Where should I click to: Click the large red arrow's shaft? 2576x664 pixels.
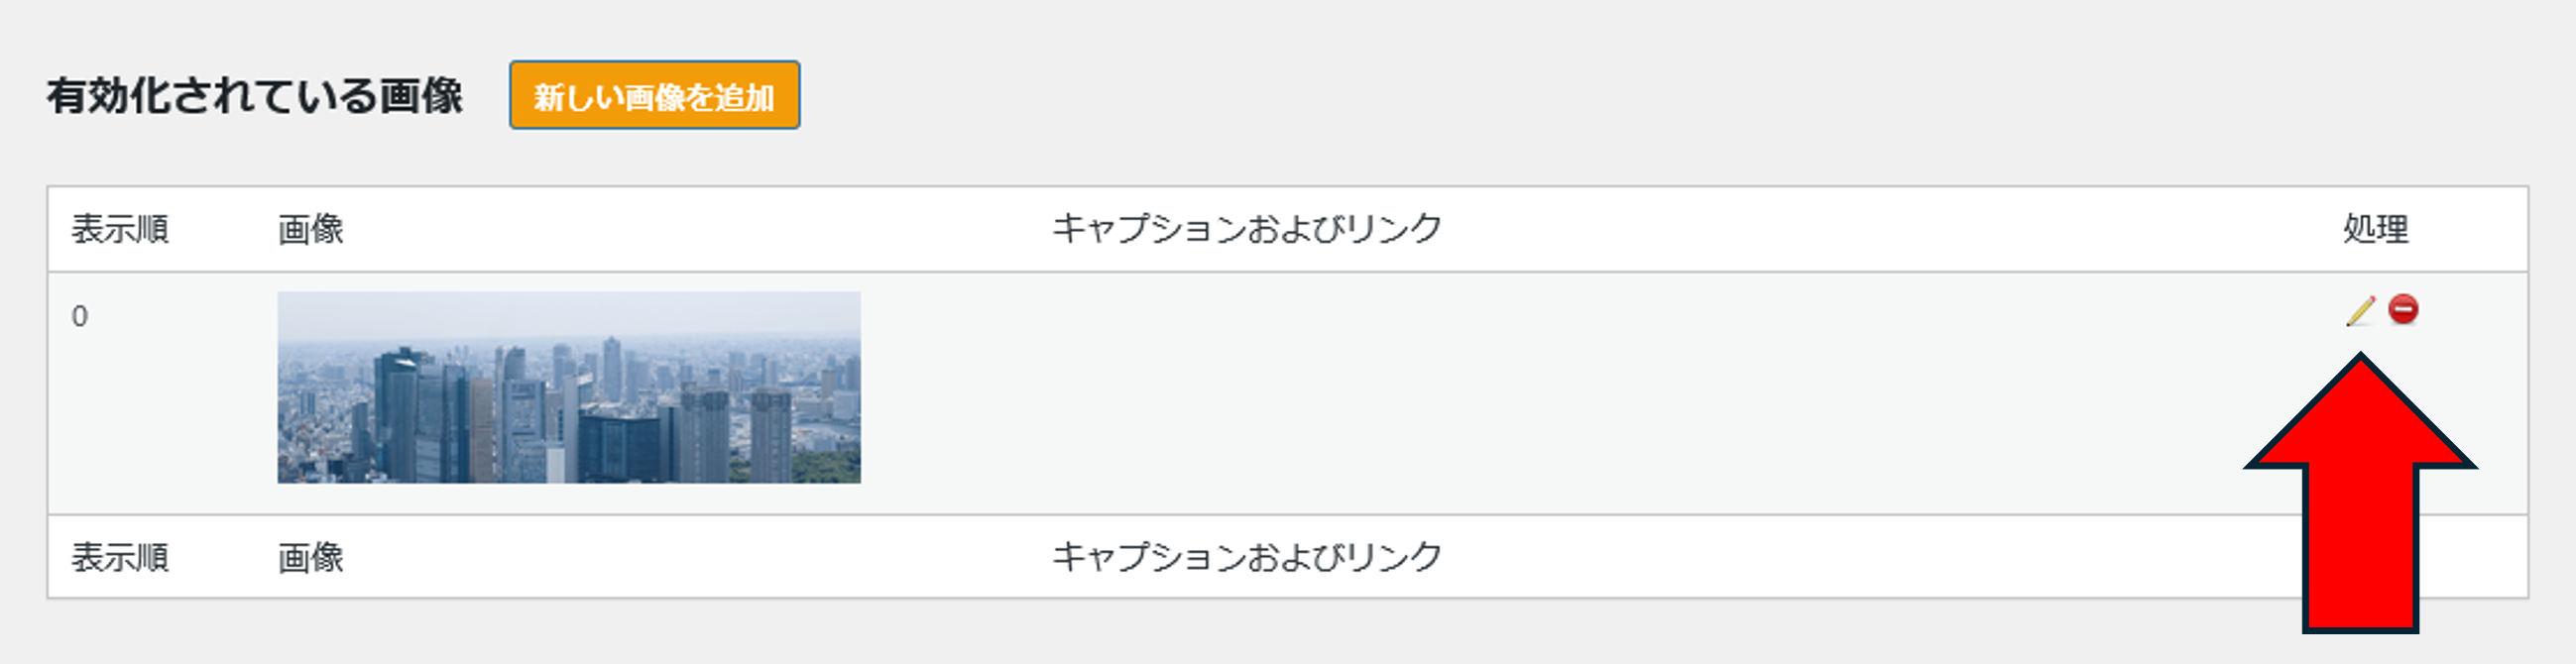point(2360,548)
